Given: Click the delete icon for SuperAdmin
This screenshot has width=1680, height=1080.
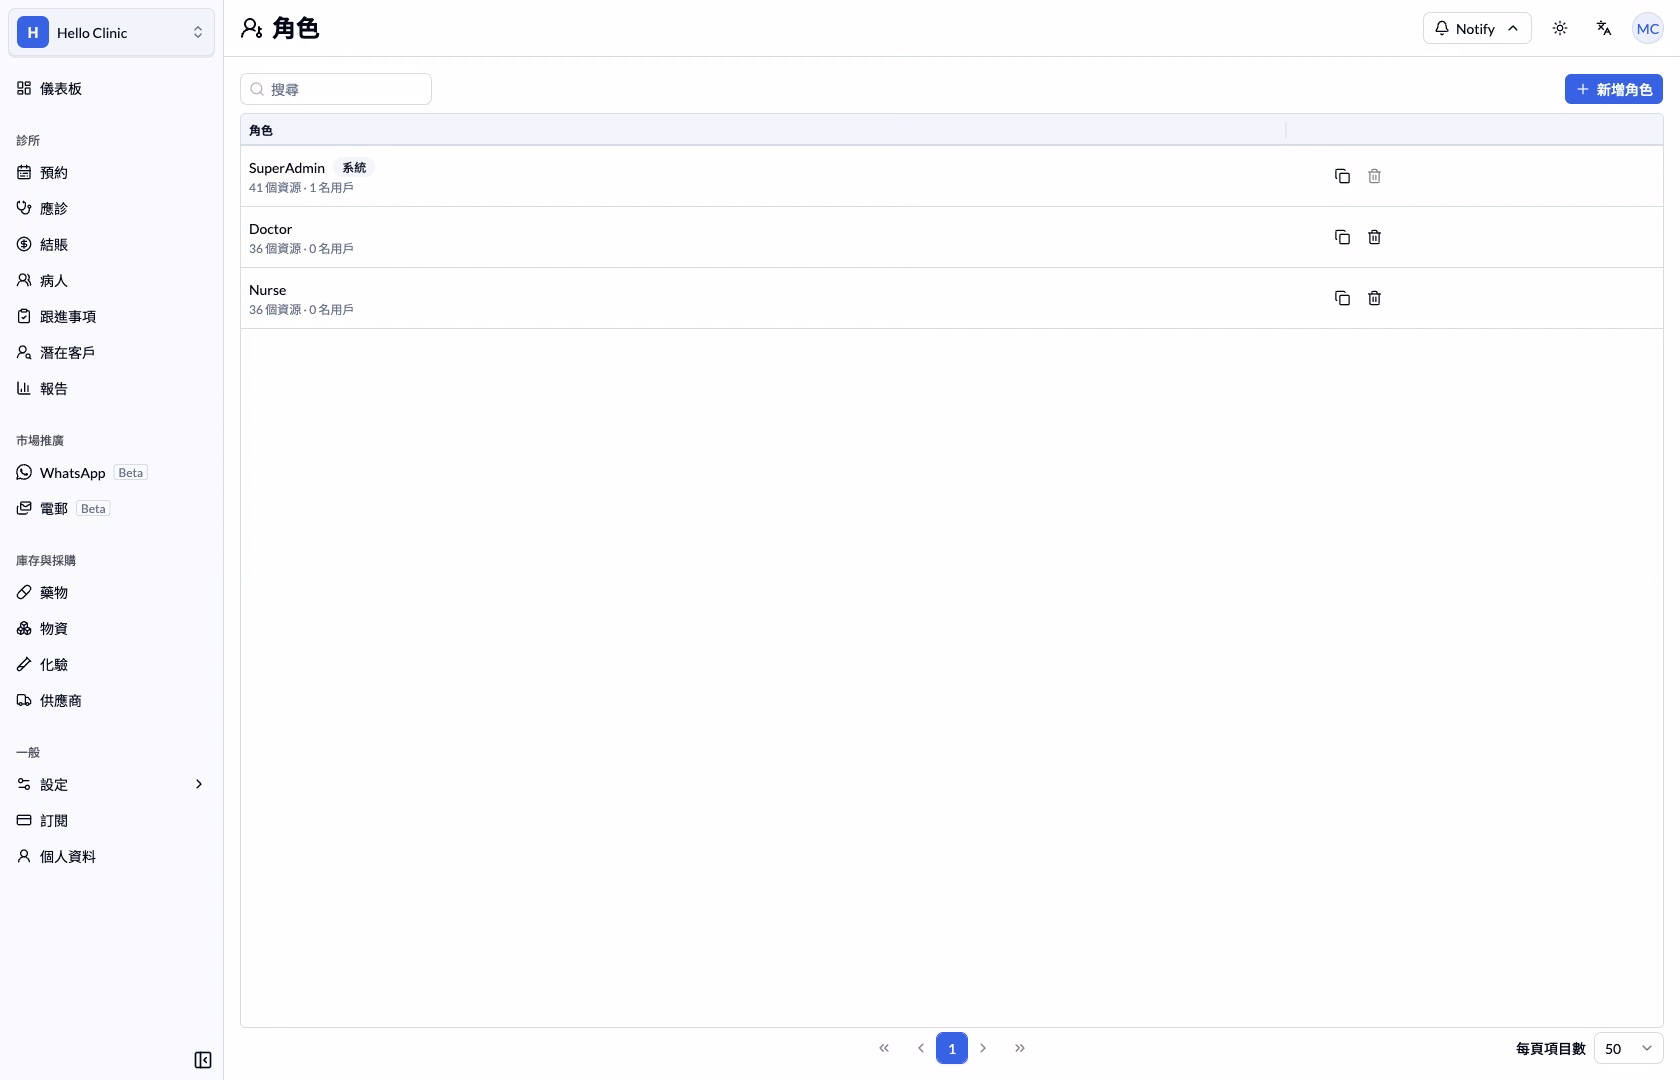Looking at the screenshot, I should (x=1374, y=176).
